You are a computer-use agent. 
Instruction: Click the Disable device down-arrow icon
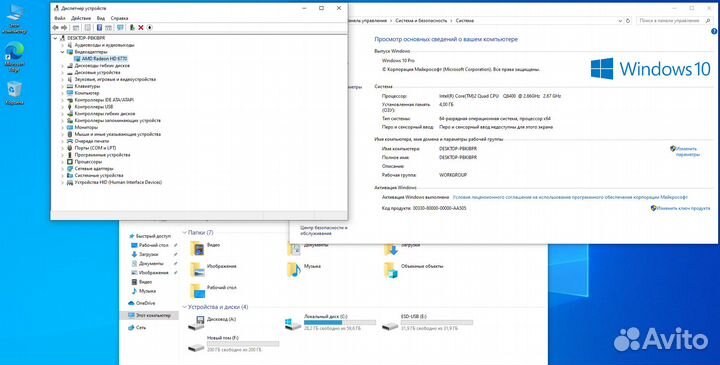tap(150, 28)
